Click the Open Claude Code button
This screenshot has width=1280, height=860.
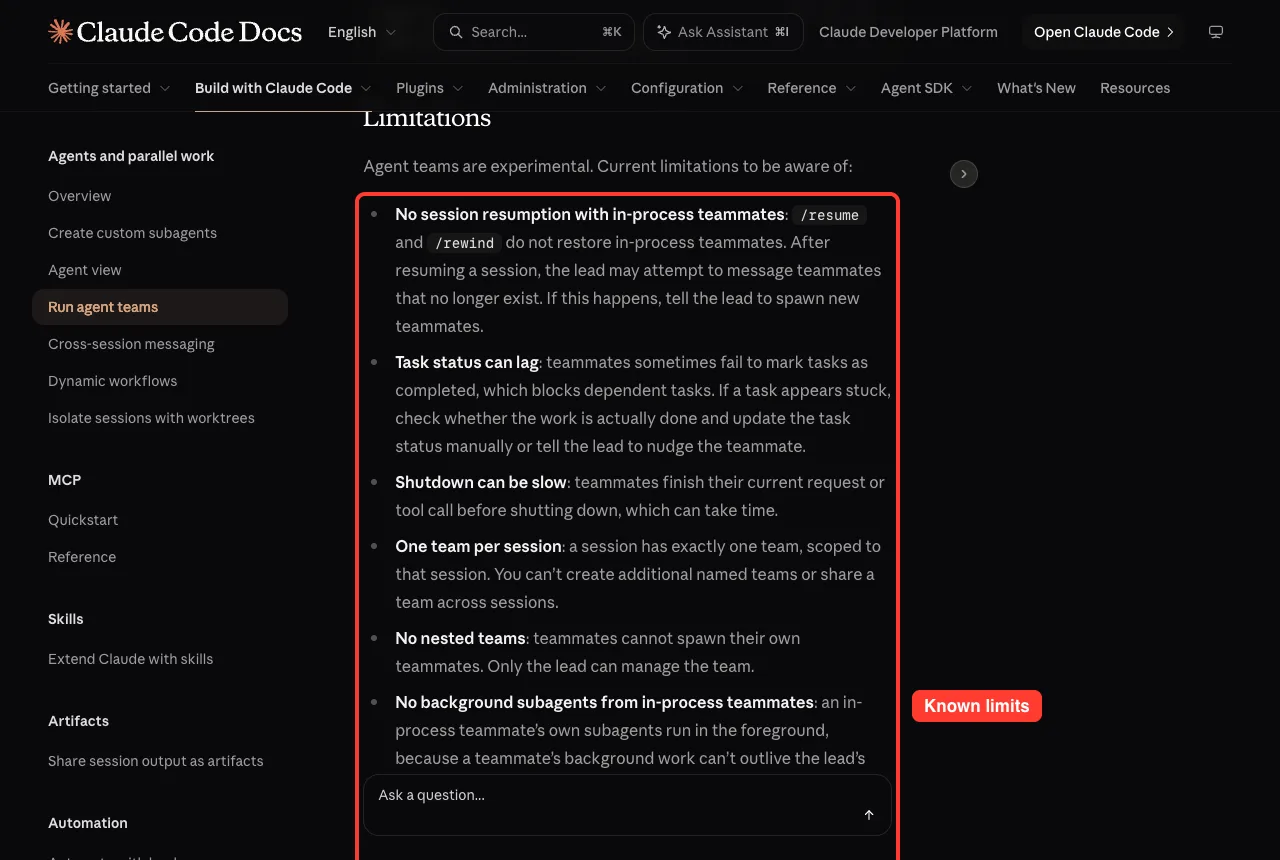point(1103,32)
